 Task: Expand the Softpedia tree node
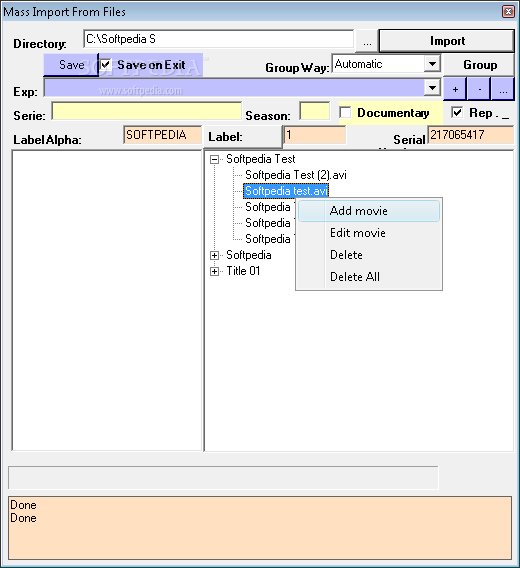point(215,255)
